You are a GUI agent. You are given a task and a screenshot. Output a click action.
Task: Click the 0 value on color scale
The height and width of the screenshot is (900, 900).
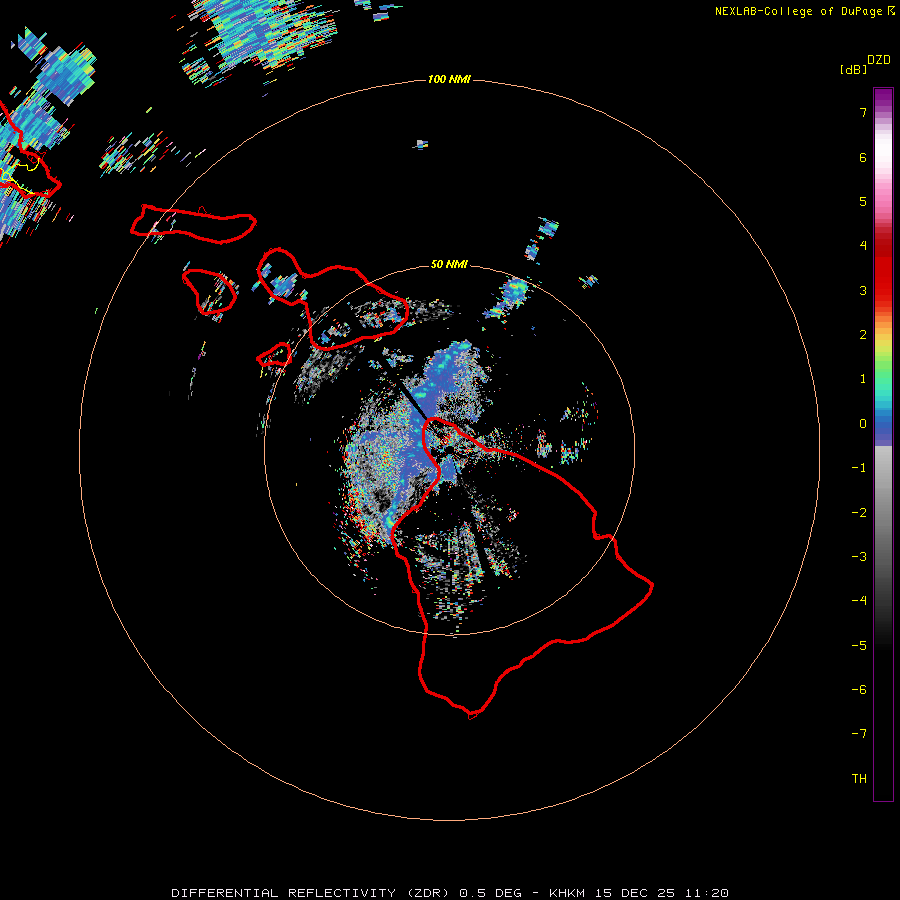(863, 424)
